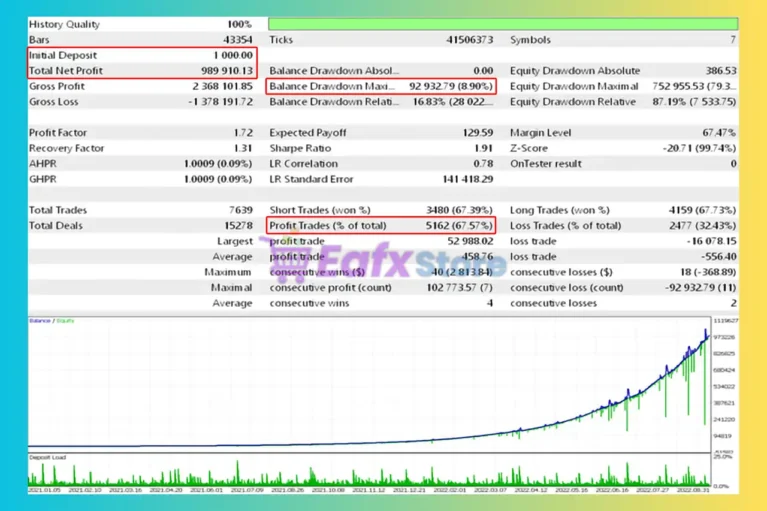Click the Maximum row label
The height and width of the screenshot is (511, 767).
227,272
